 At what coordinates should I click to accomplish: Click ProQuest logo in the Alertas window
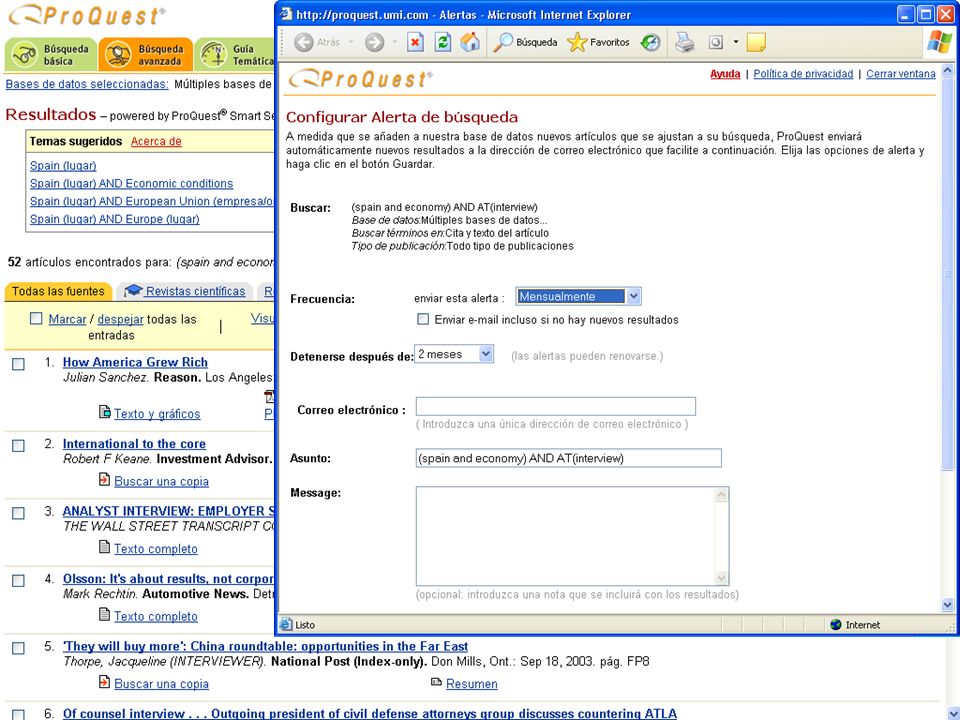point(360,79)
